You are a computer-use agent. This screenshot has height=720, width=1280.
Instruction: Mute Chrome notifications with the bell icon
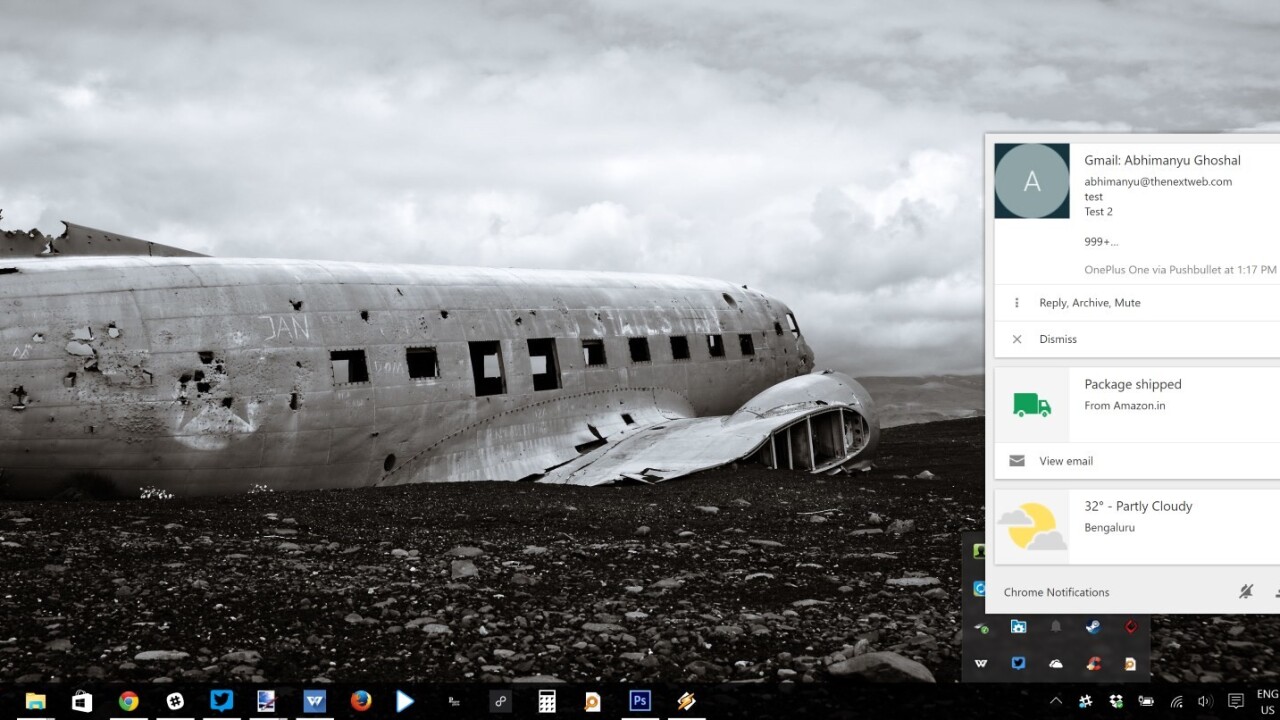[1245, 592]
